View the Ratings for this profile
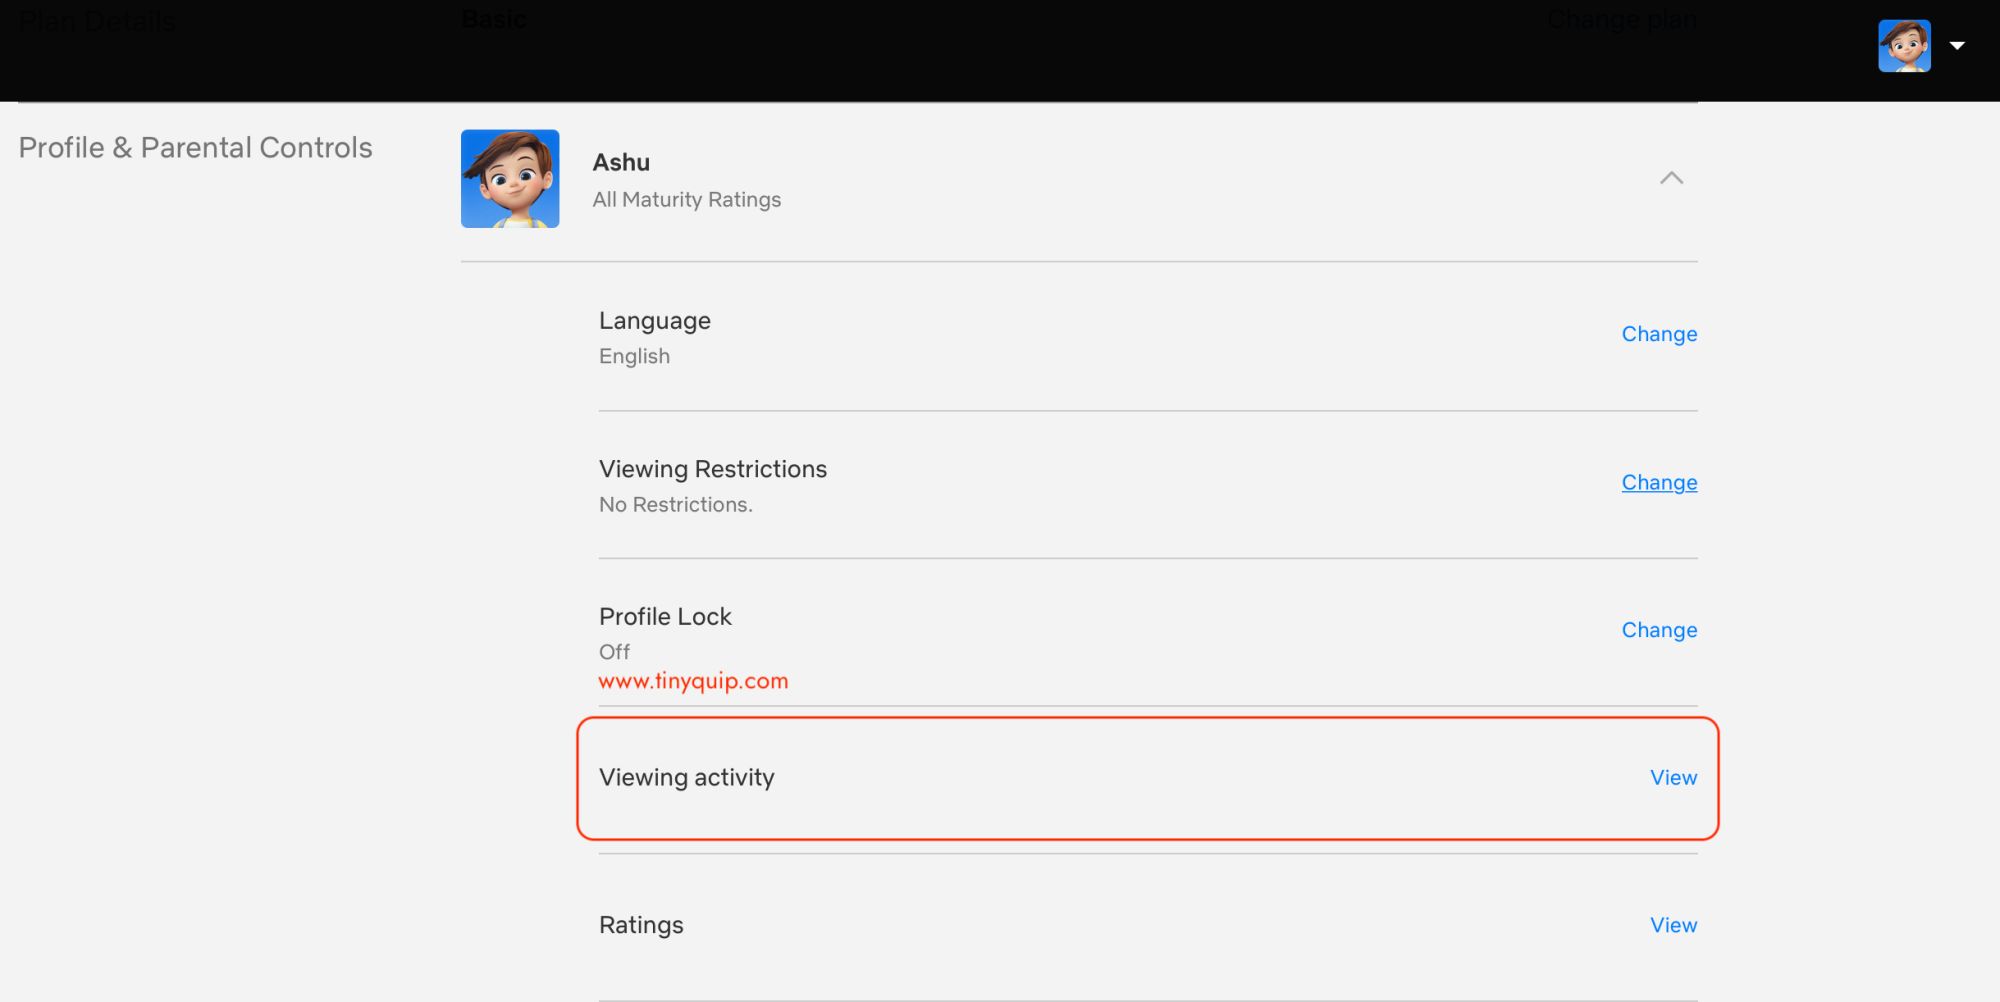This screenshot has height=1002, width=2000. pos(1672,925)
